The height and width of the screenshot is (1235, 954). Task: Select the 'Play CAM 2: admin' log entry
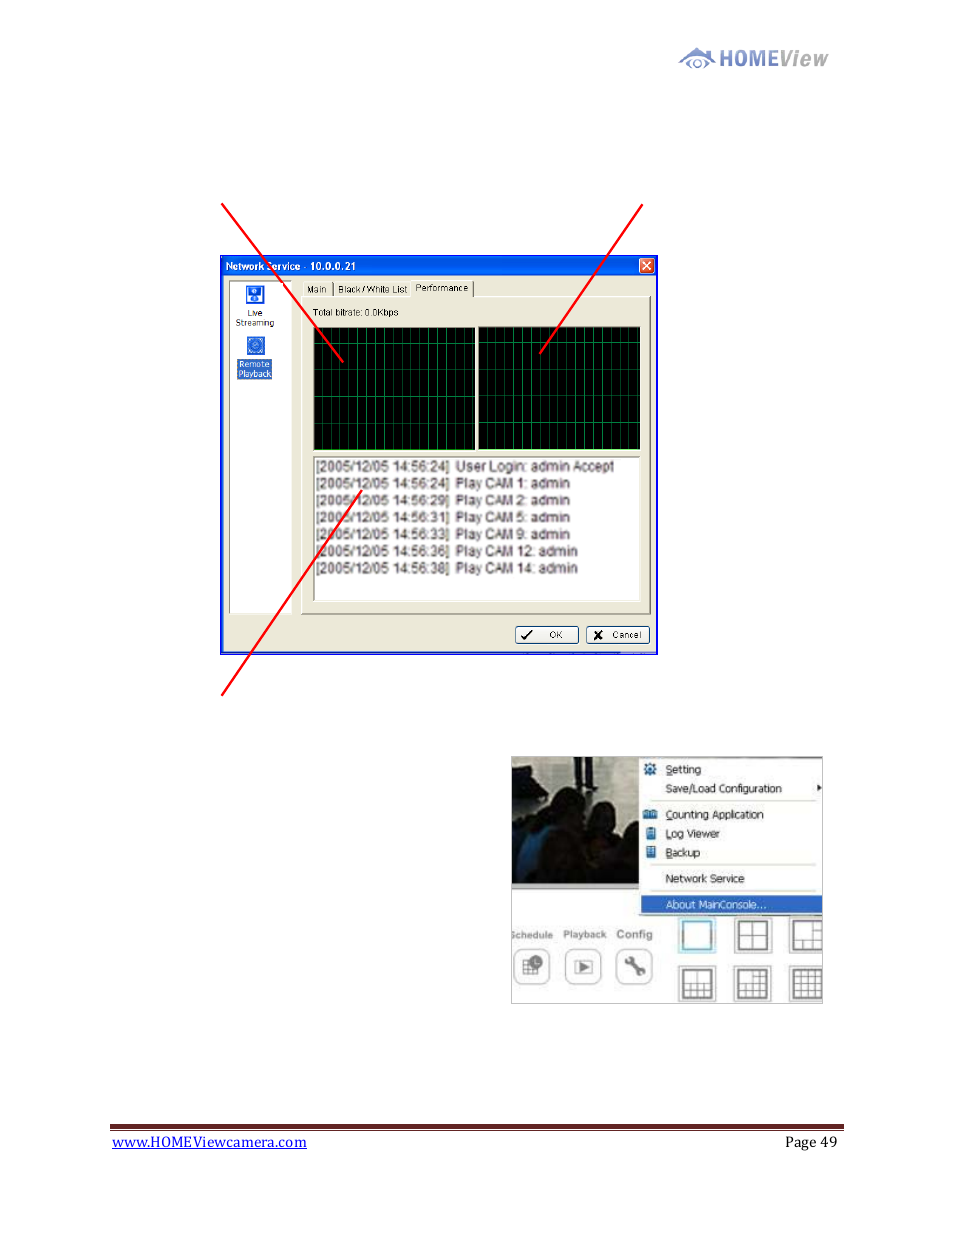coord(443,500)
